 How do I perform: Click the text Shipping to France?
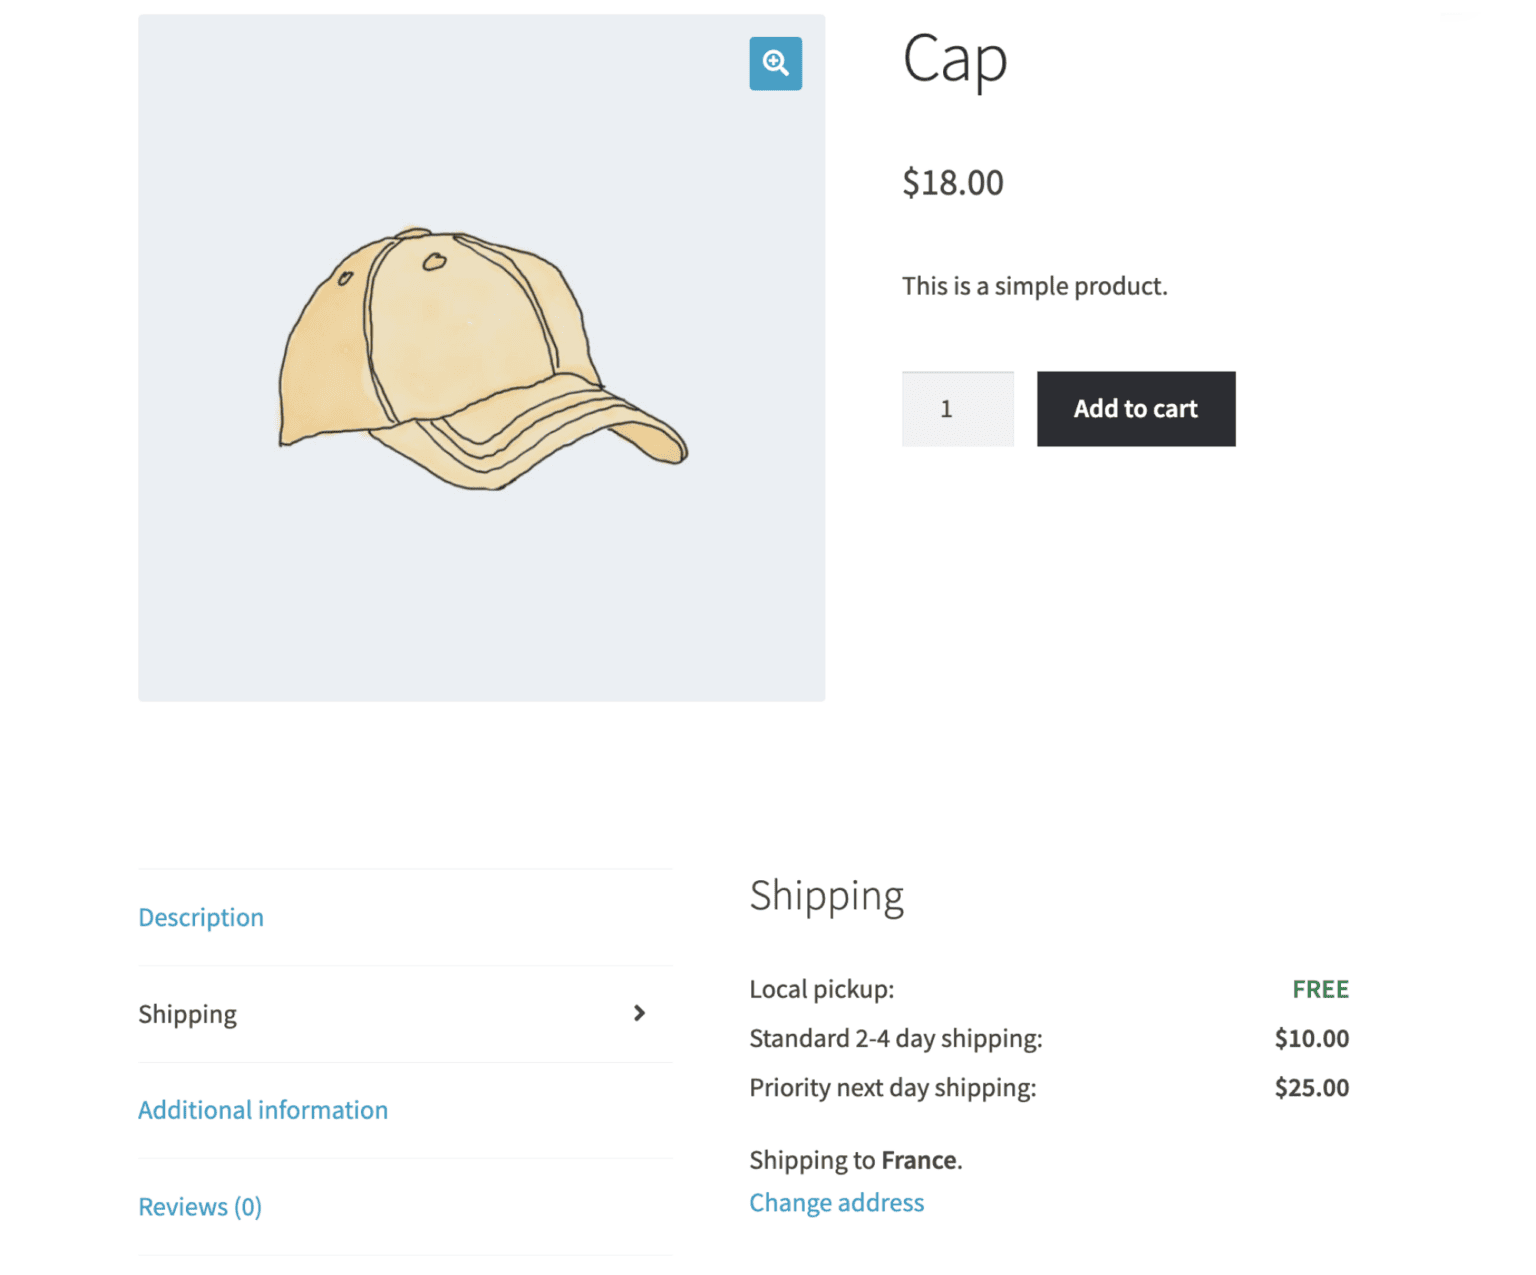point(855,1160)
